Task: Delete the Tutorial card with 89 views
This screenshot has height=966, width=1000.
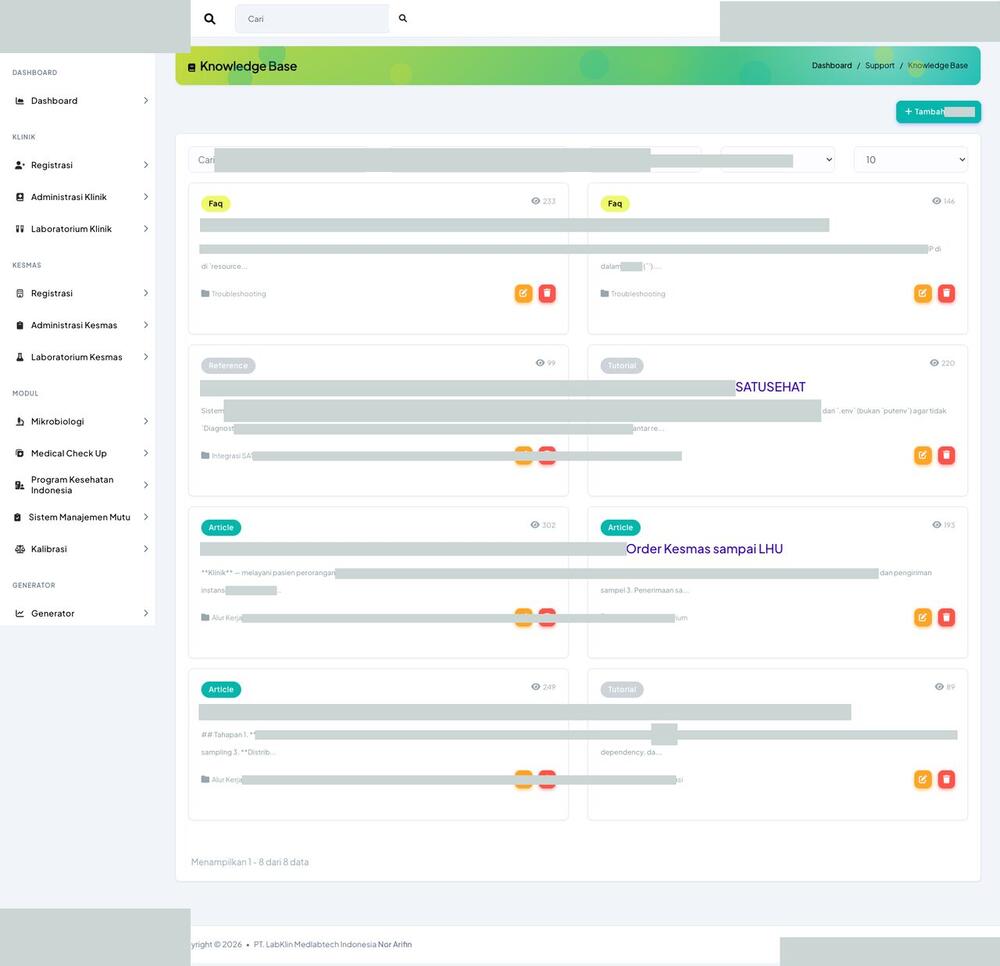Action: [946, 779]
